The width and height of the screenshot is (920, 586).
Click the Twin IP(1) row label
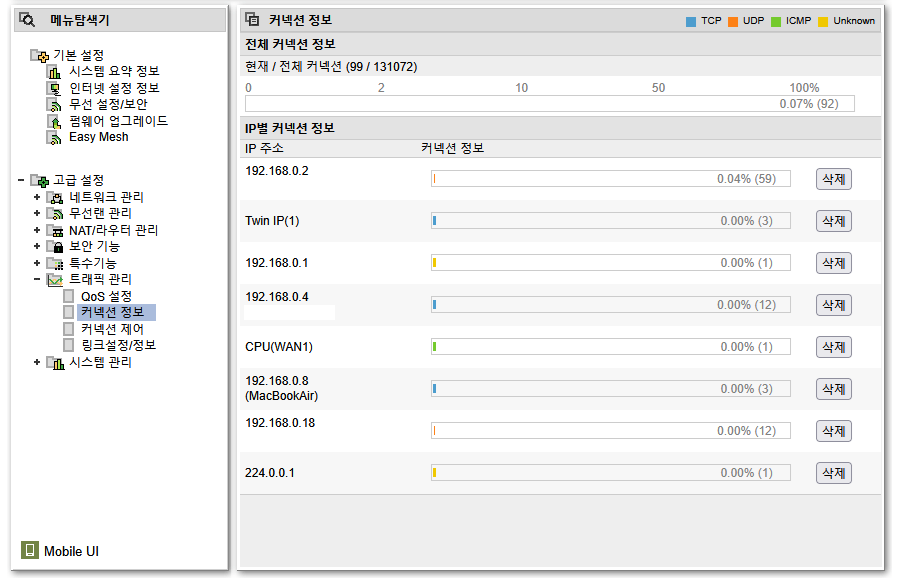272,221
